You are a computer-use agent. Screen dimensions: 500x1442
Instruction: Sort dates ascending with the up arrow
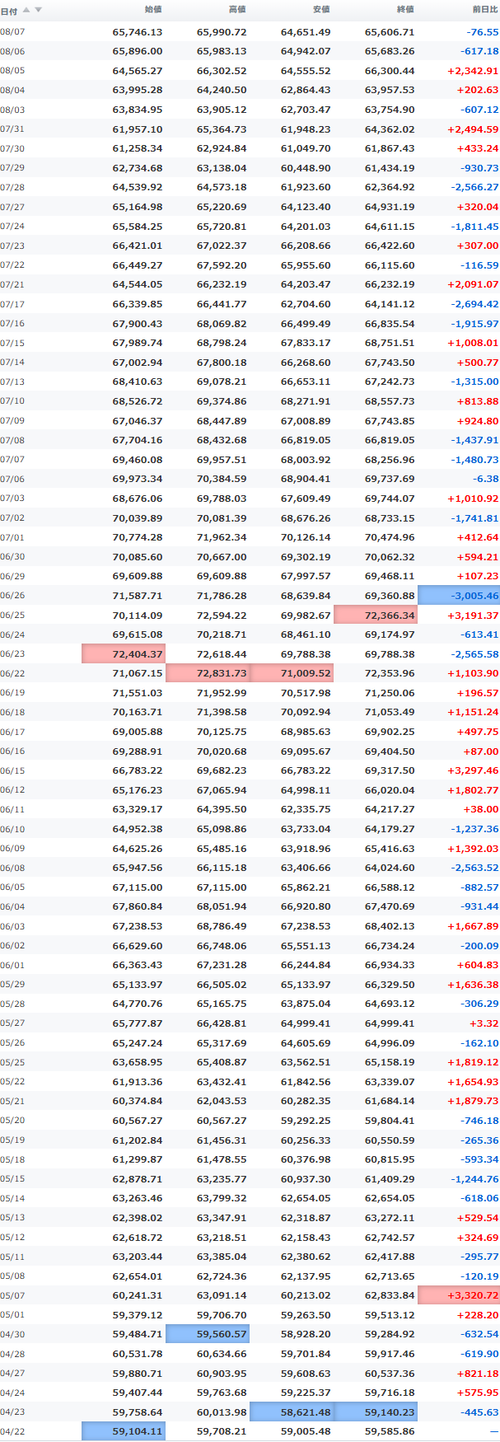25,9
